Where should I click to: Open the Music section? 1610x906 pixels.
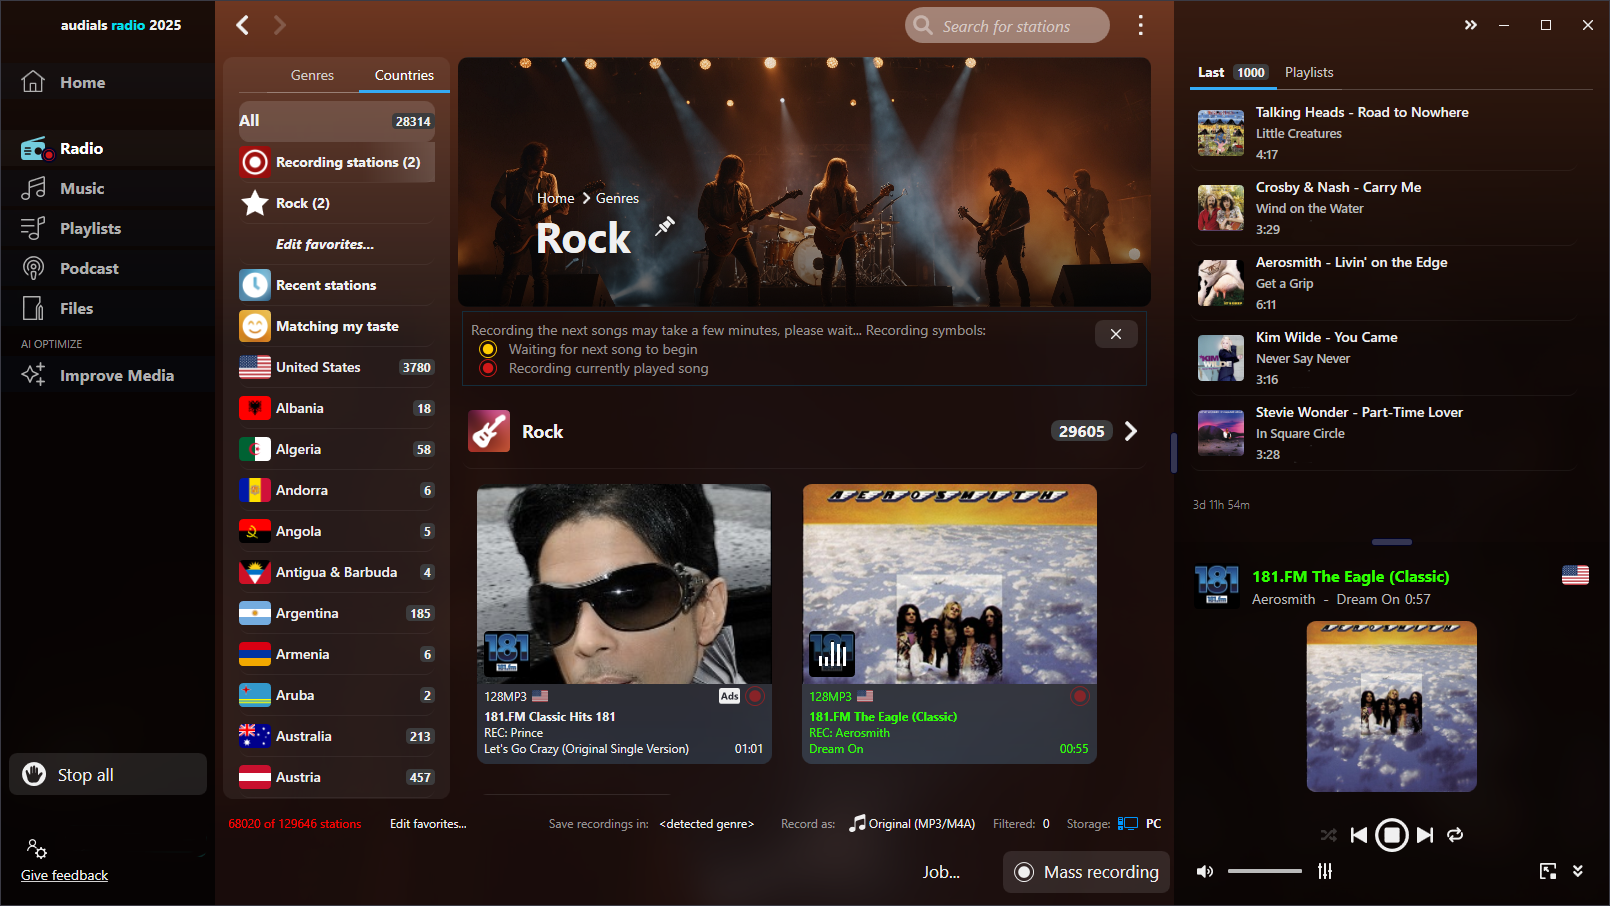point(107,188)
